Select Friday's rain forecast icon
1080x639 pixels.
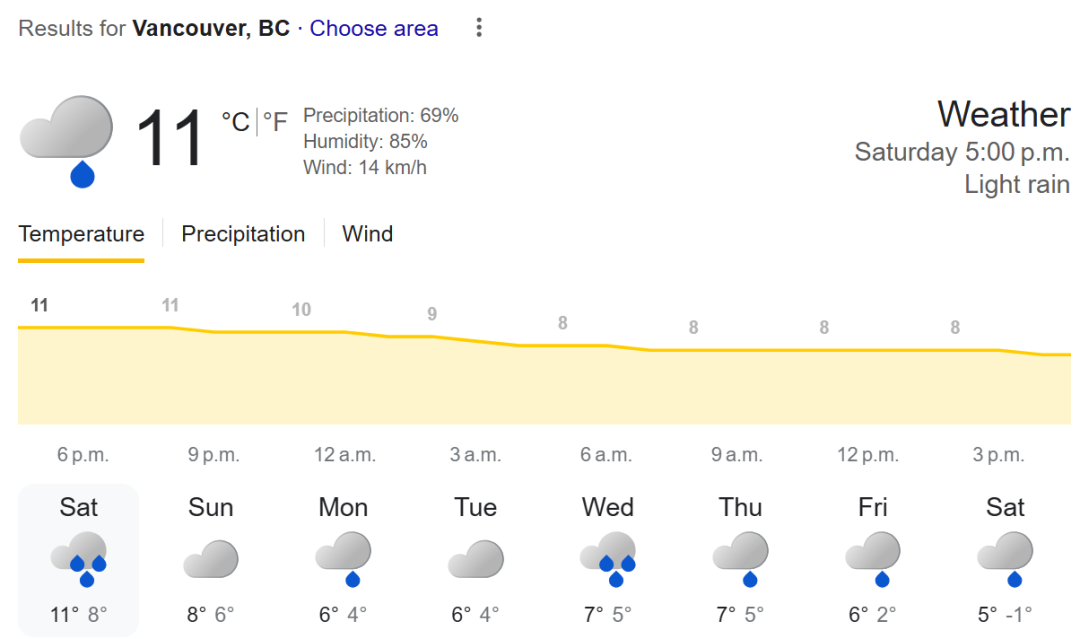873,558
